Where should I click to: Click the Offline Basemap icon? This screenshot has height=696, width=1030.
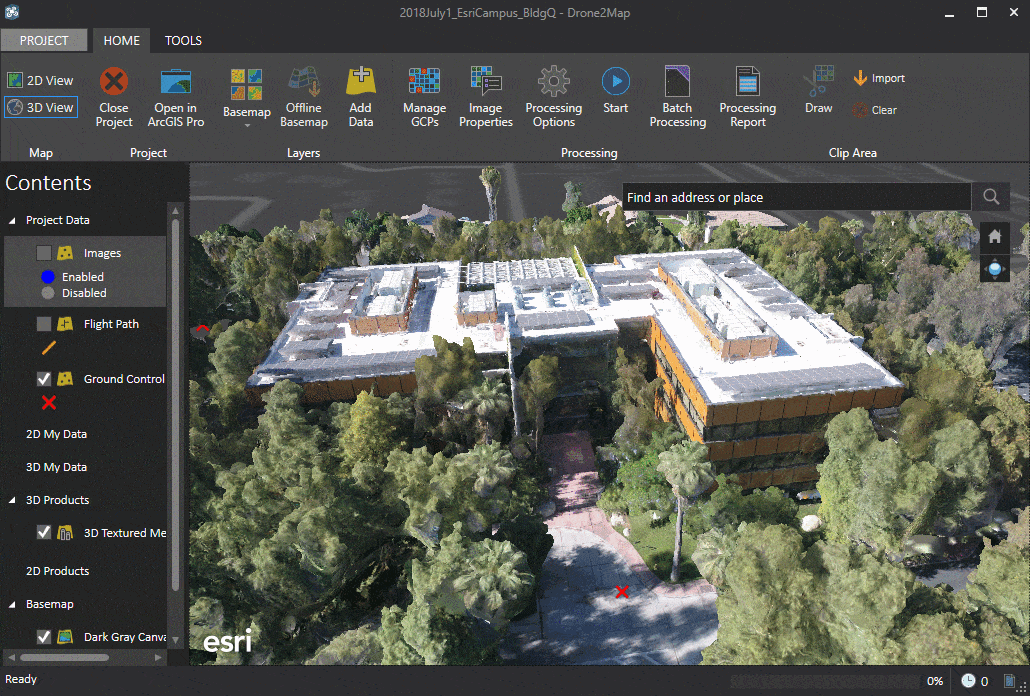303,81
